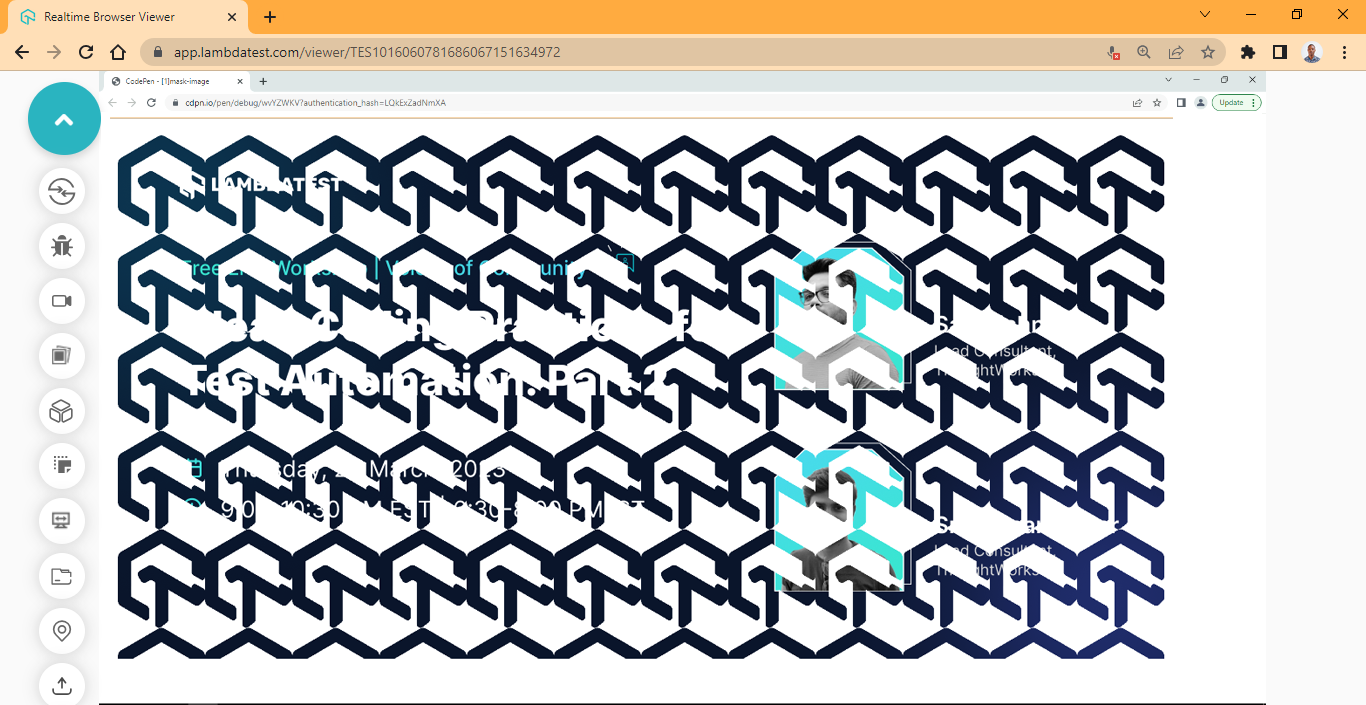This screenshot has height=705, width=1366.
Task: Bookmark the LambdaTest viewer page with the star
Action: pos(1208,52)
